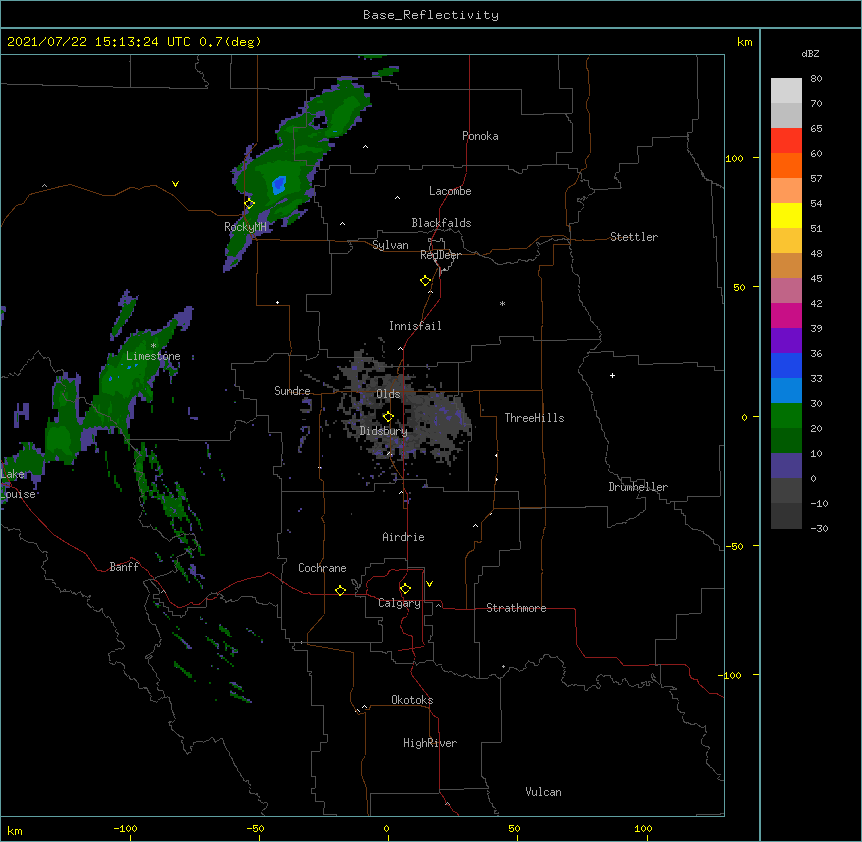
Task: Select the yellow diamond marker below Cochrane
Action: pos(340,590)
